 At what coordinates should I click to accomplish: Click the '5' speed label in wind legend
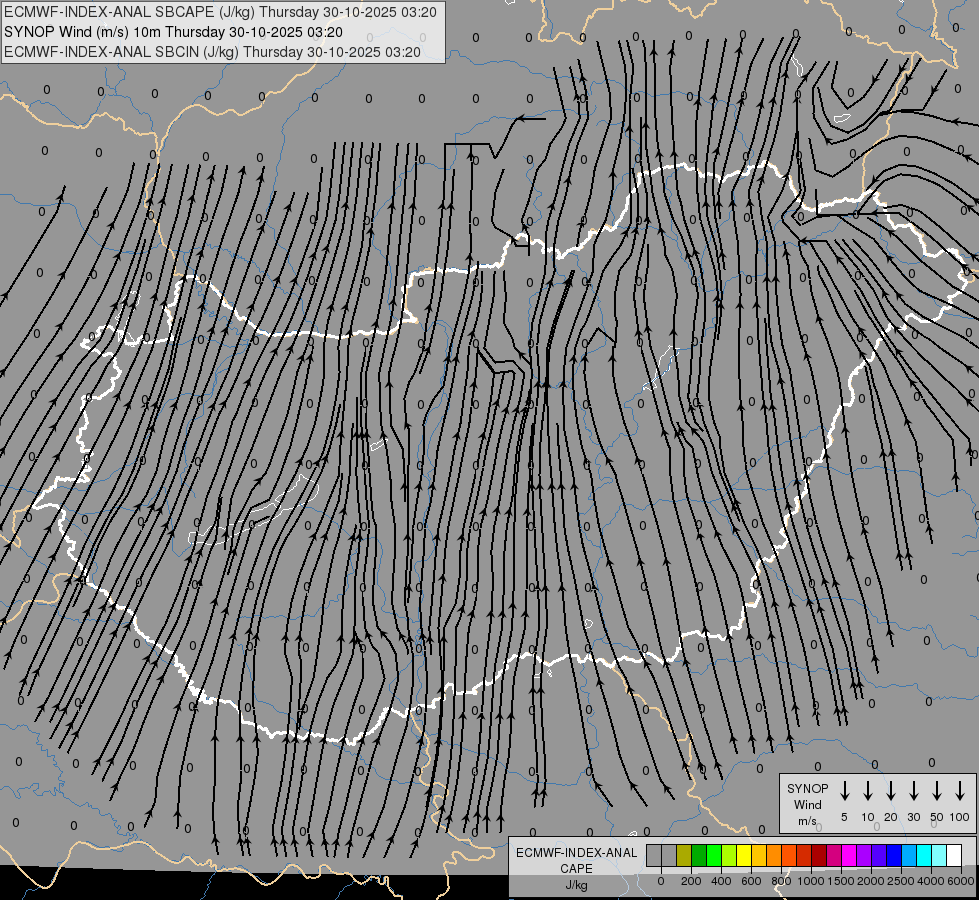pyautogui.click(x=844, y=817)
